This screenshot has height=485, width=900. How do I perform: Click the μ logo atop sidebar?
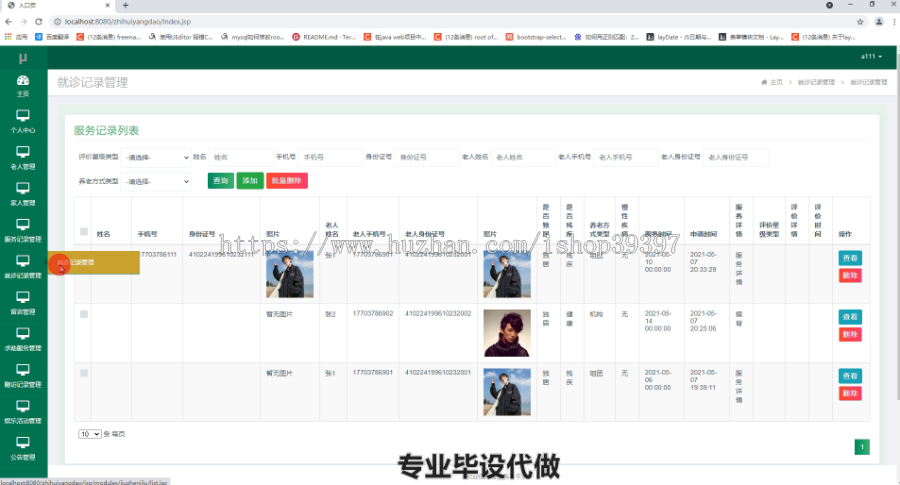pyautogui.click(x=23, y=58)
